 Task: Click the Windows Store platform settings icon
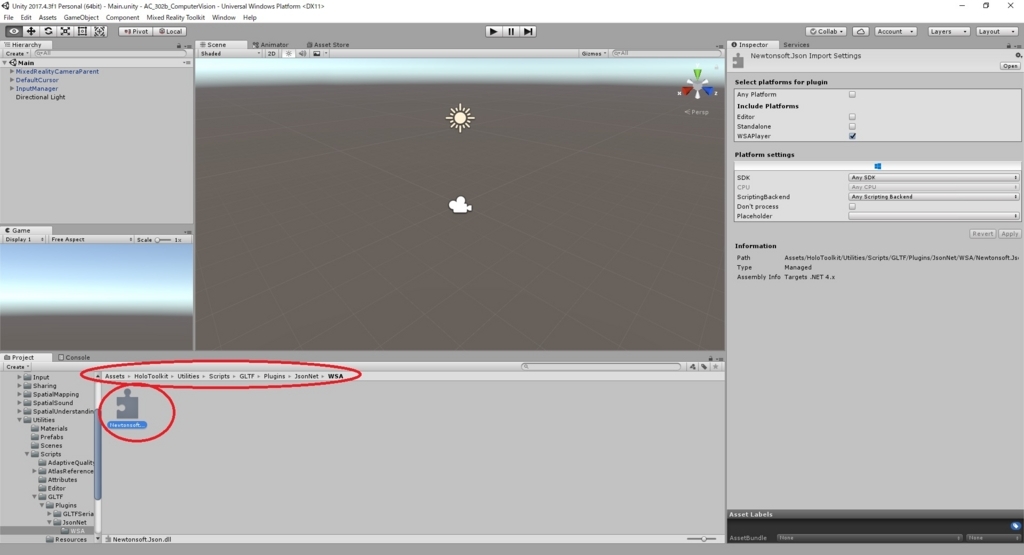(878, 166)
